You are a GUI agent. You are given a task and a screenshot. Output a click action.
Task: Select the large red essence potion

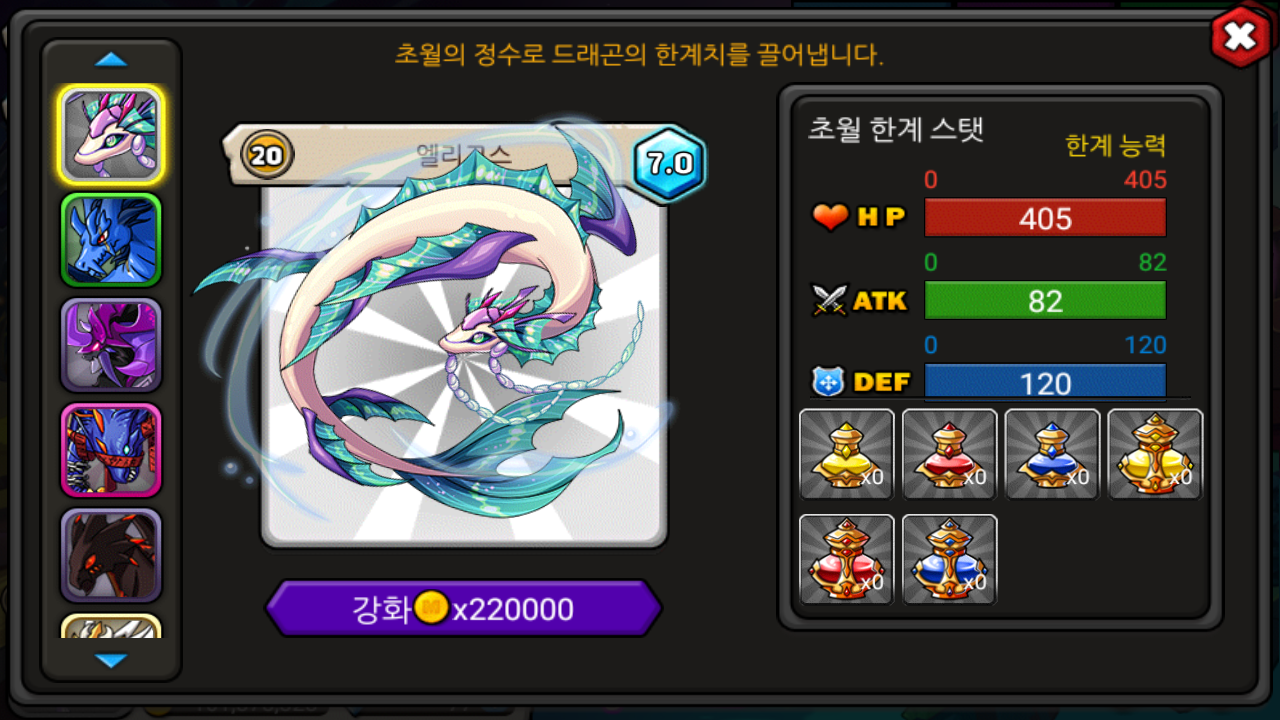846,559
